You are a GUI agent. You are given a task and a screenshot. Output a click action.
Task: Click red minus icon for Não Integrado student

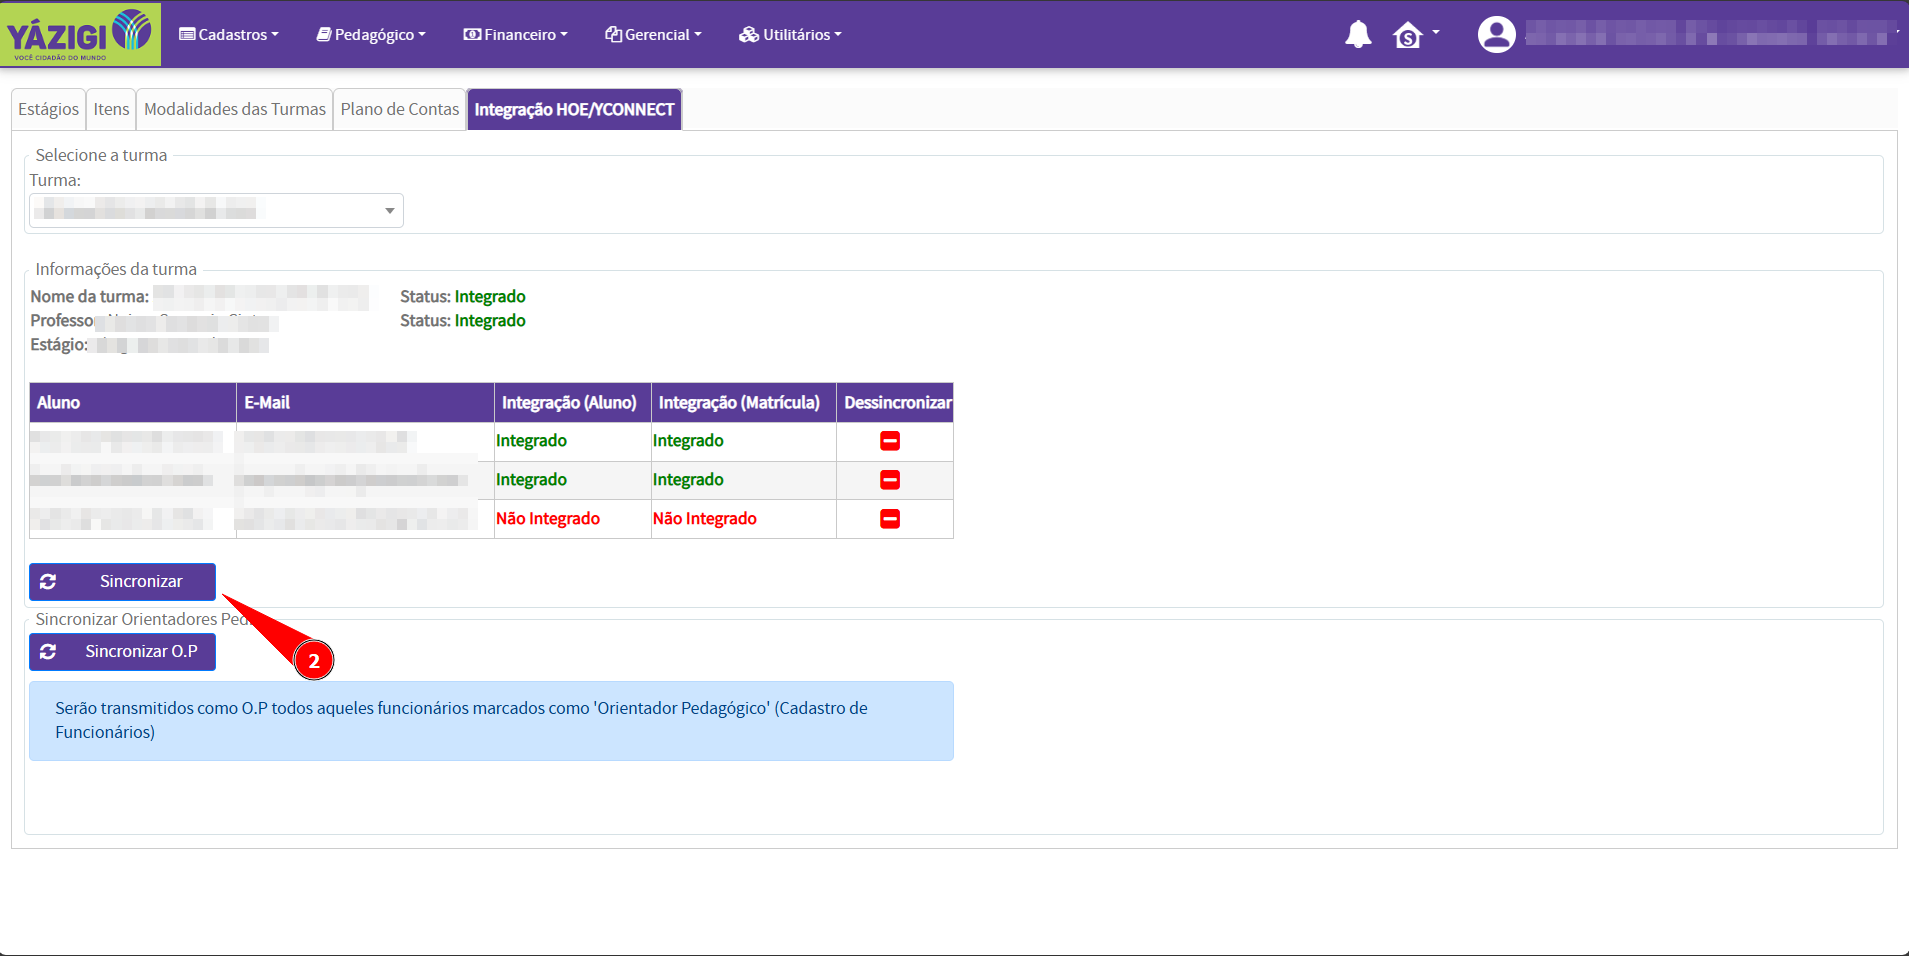click(889, 519)
